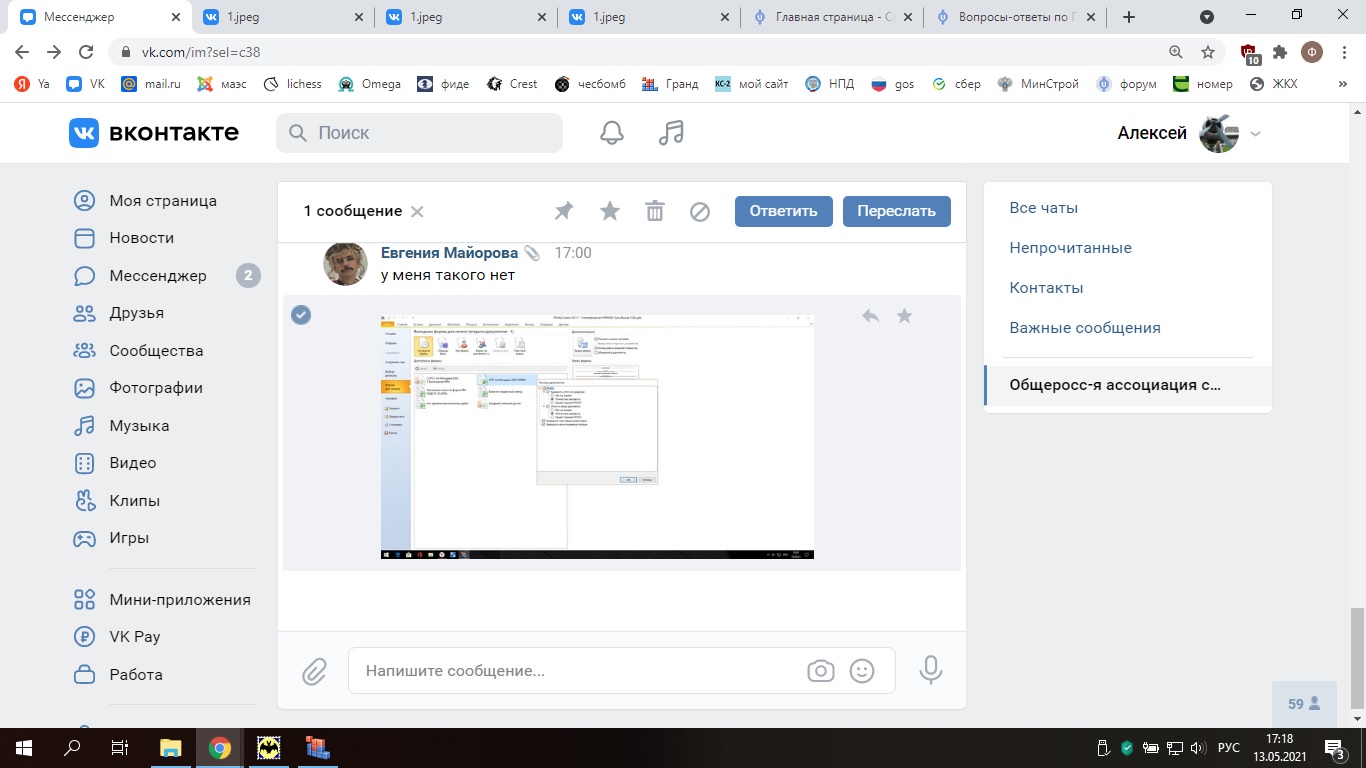Click the Chrome icon in the taskbar
This screenshot has height=768, width=1366.
(219, 747)
